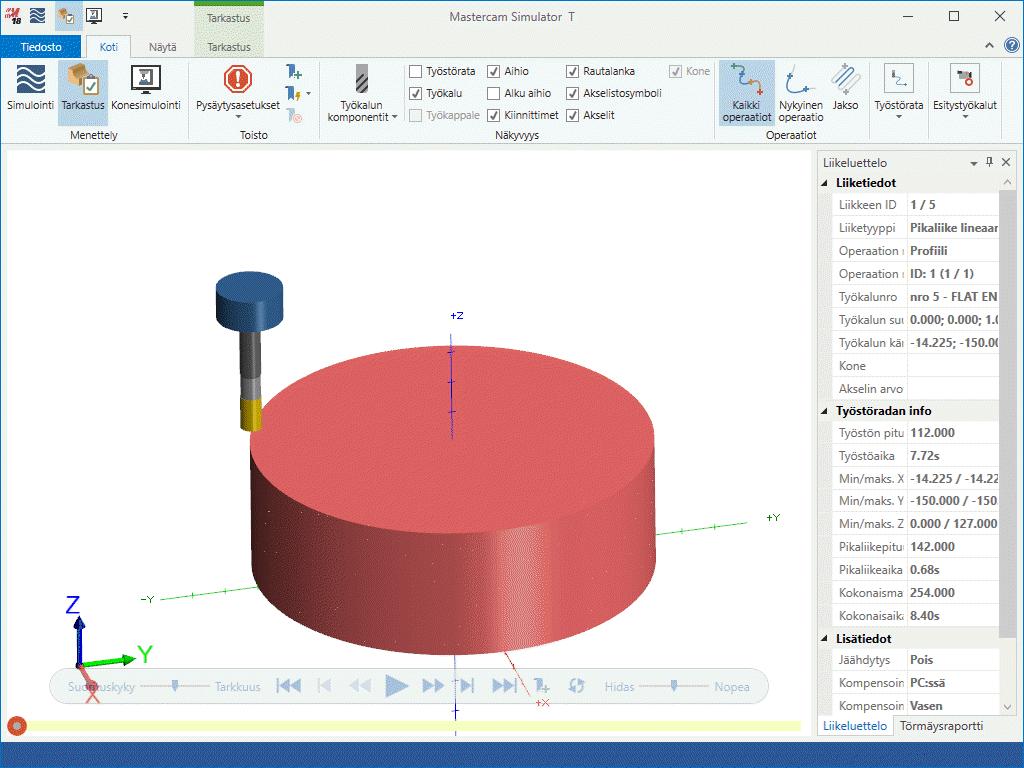Screen dimensions: 1024x768
Task: Expand Esitystyökalut dropdown arrow
Action: tap(965, 117)
